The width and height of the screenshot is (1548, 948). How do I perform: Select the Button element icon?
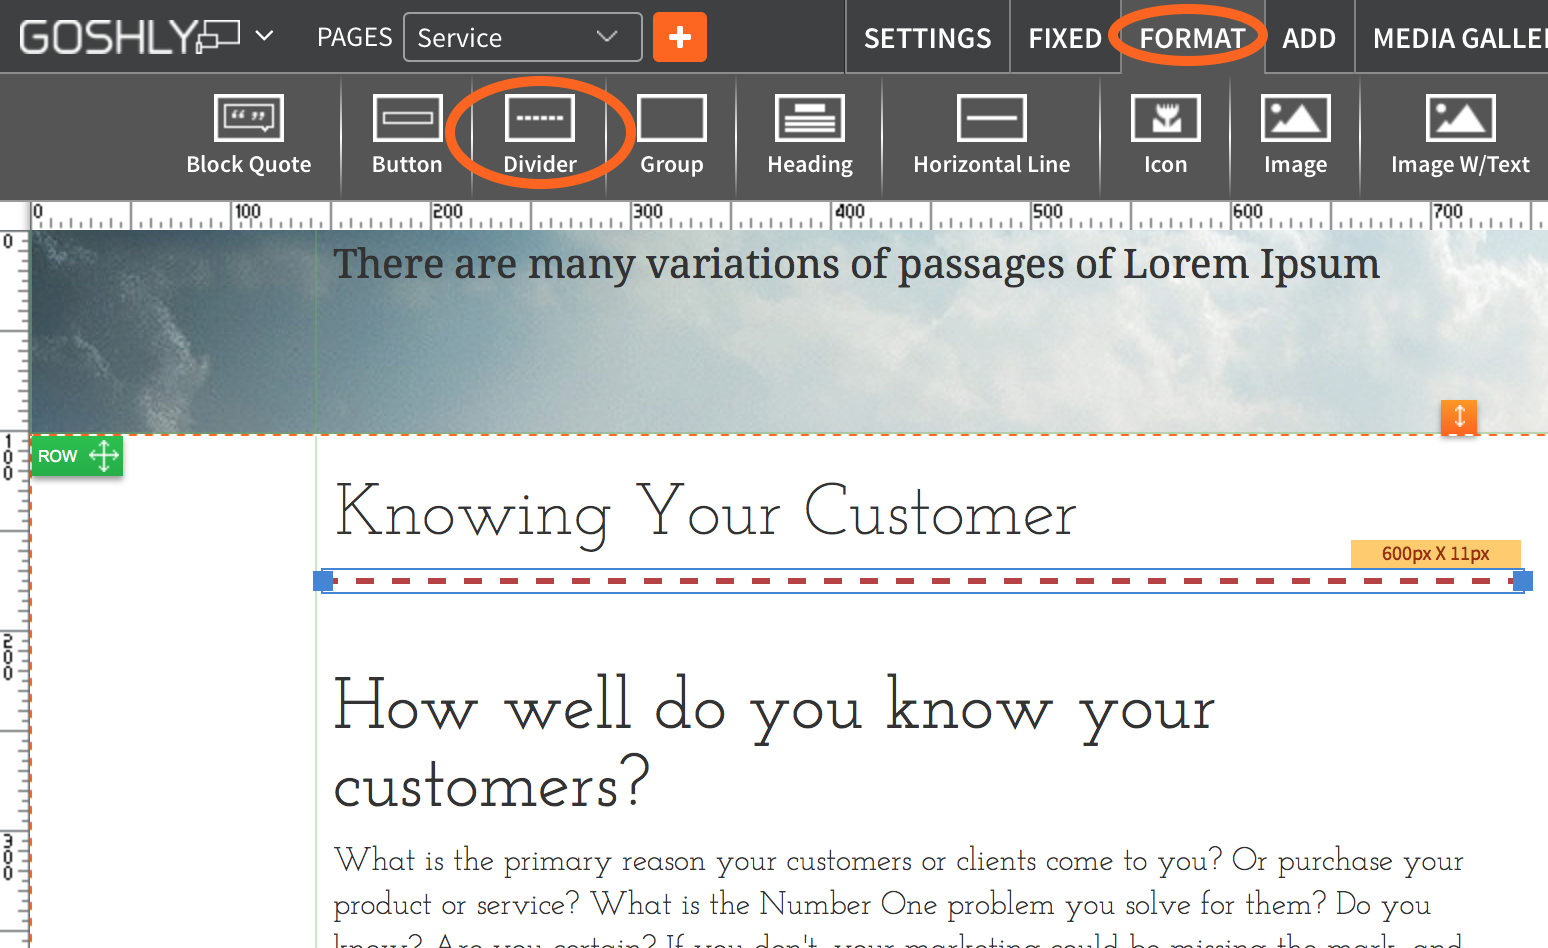point(407,135)
